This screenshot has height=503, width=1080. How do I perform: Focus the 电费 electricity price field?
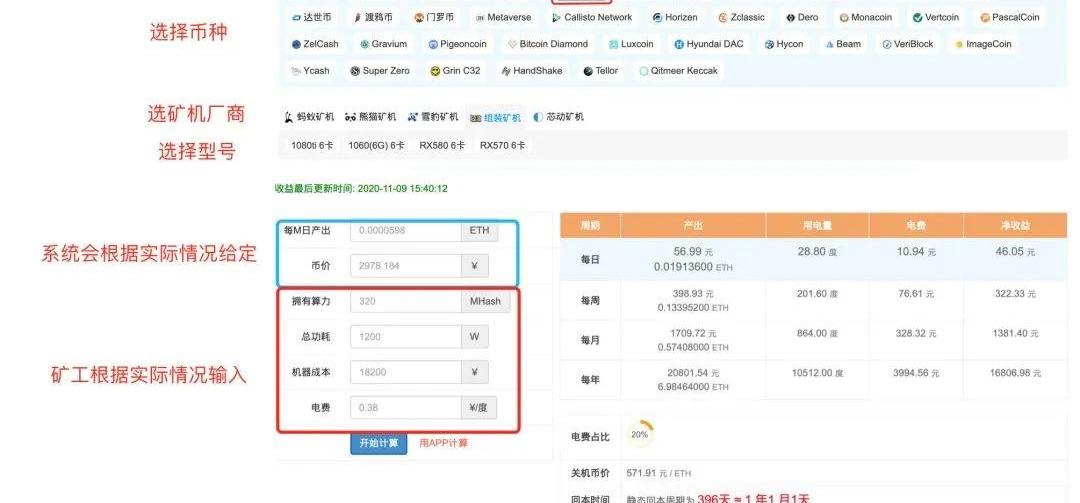tap(405, 408)
